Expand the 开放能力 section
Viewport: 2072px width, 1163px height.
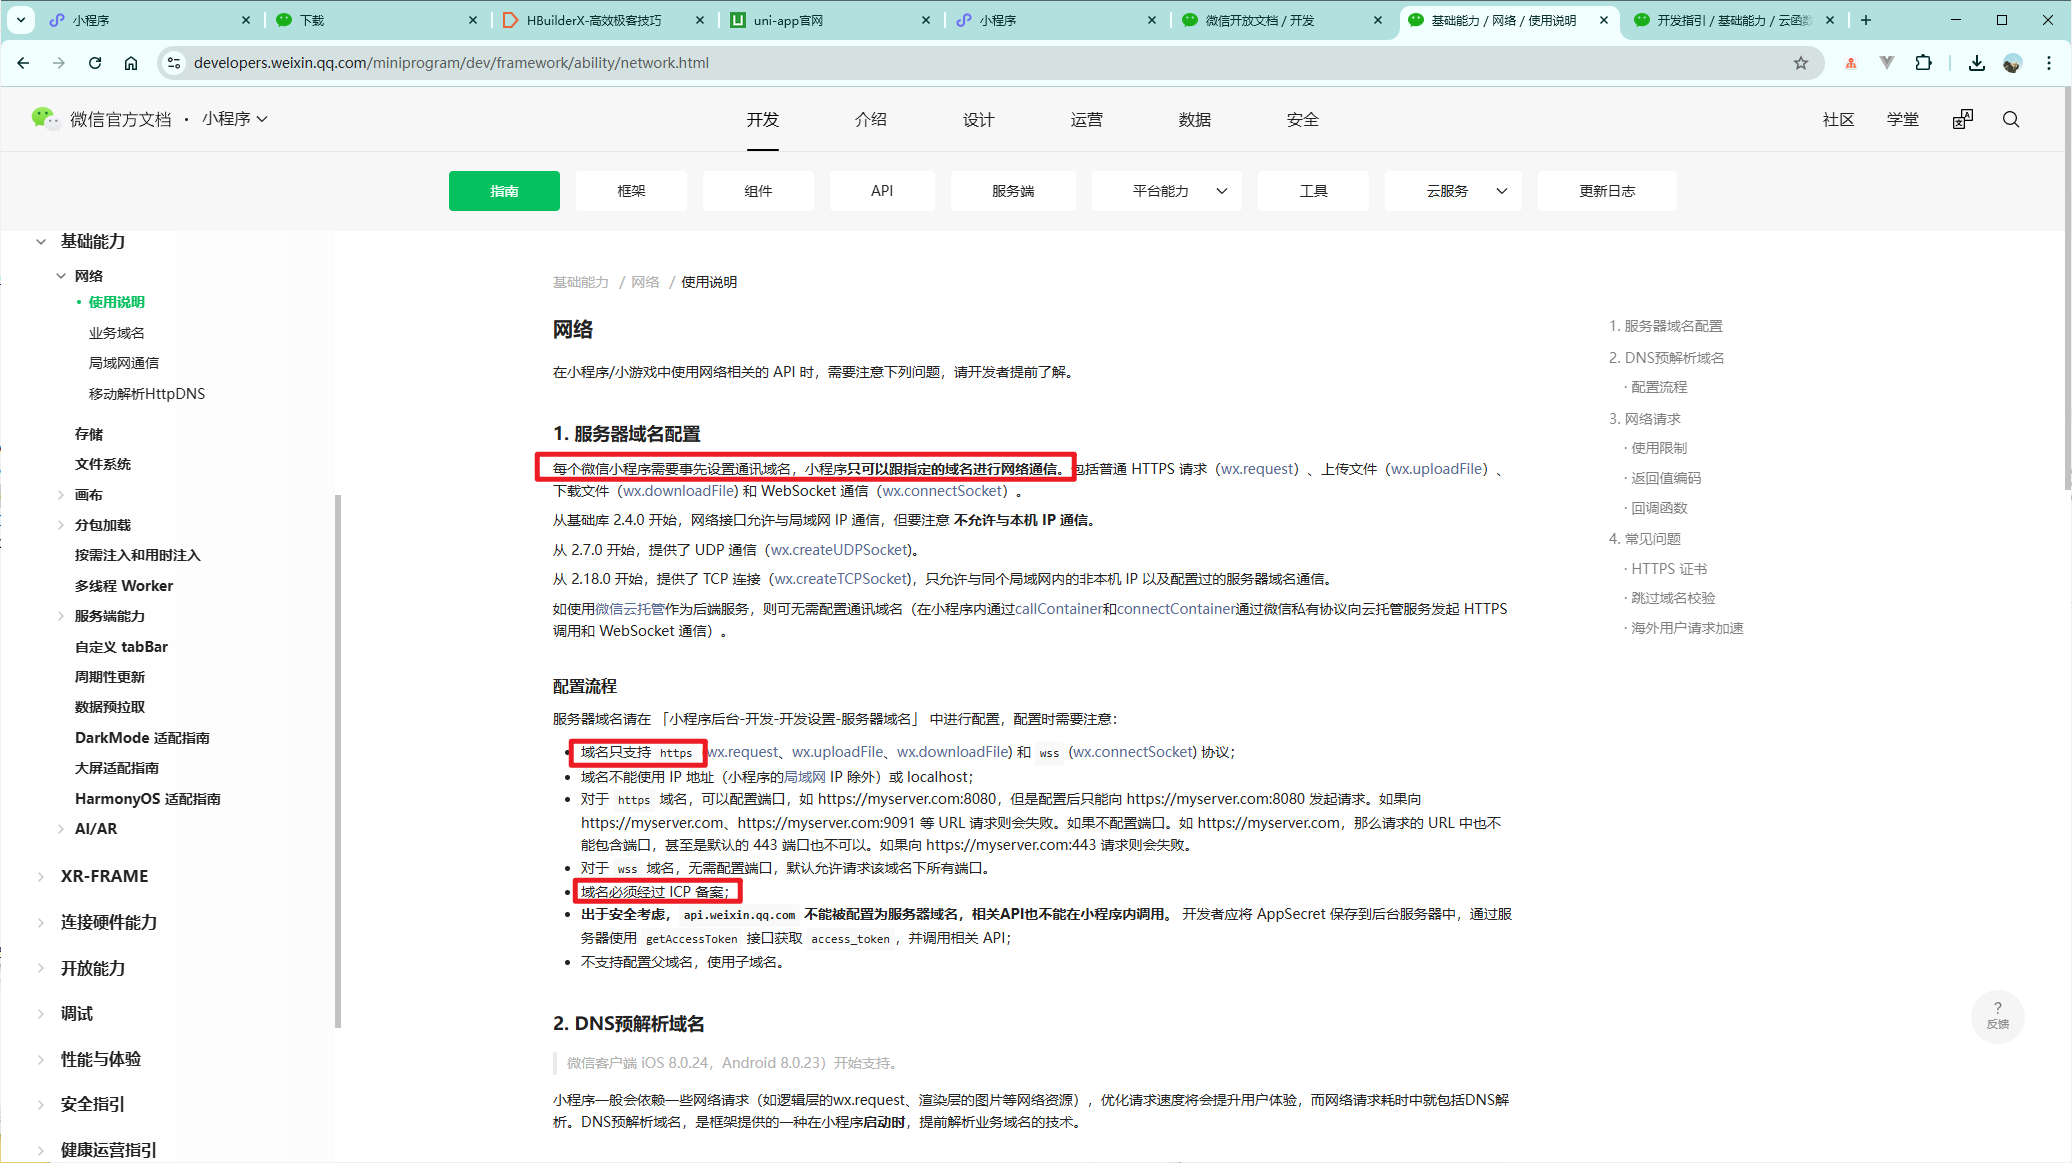(x=41, y=968)
